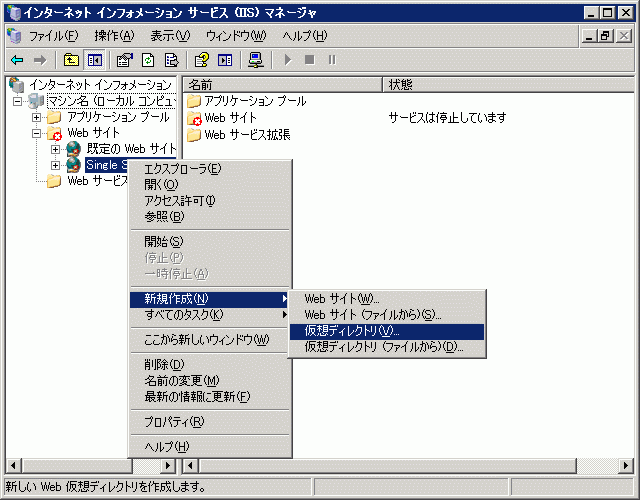Viewport: 640px width, 500px height.
Task: Choose 削除(D) from context menu
Action: point(210,364)
